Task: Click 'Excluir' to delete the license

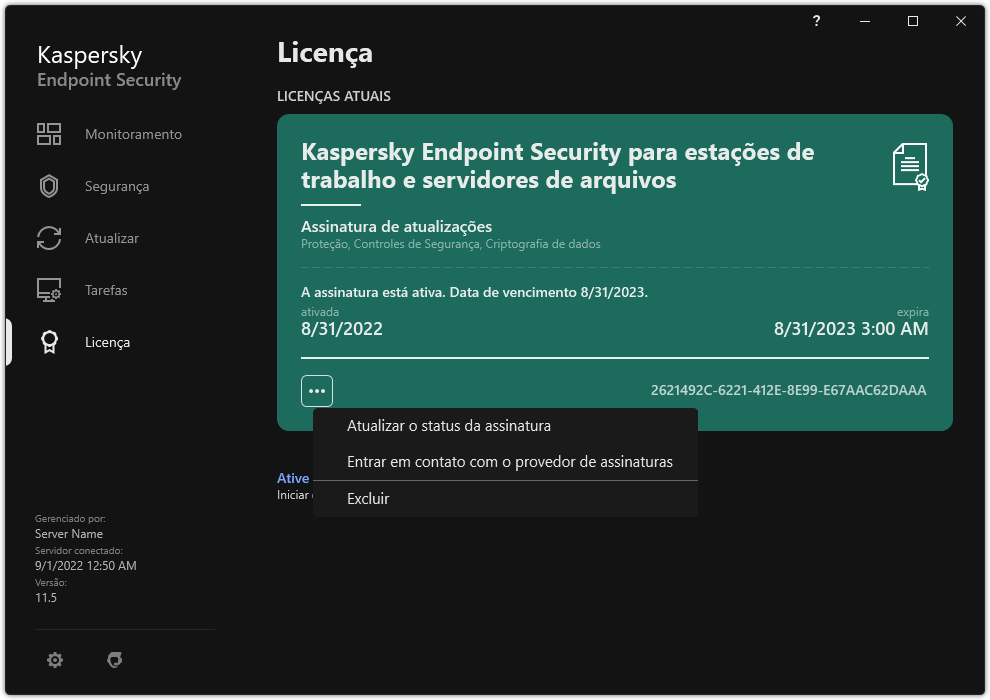Action: (x=368, y=498)
